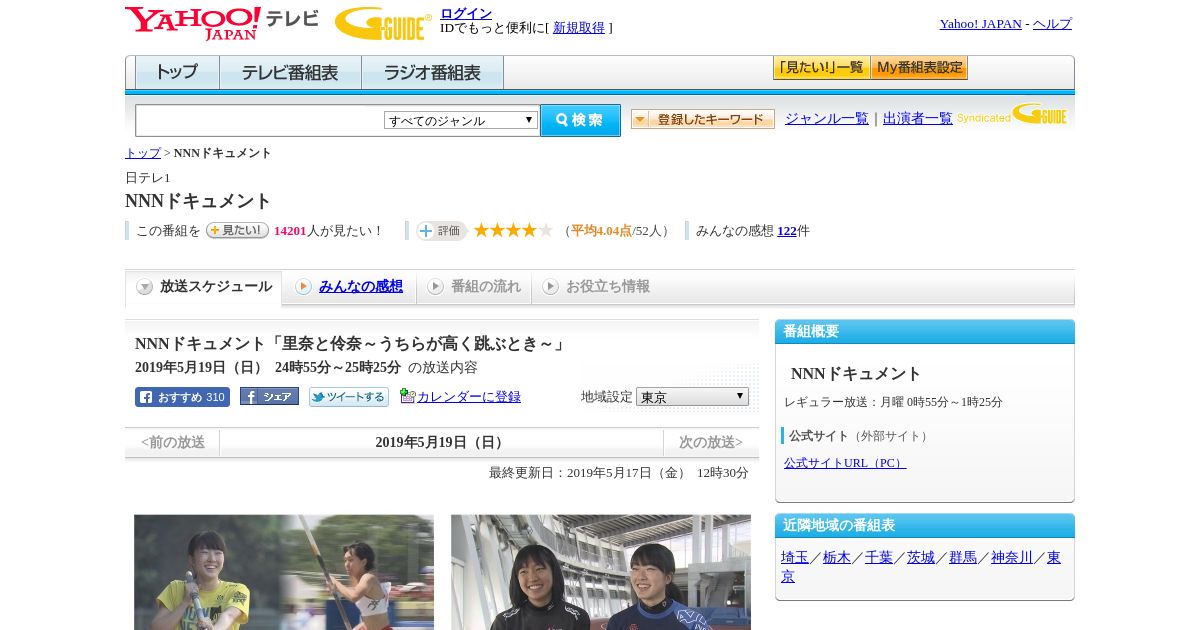This screenshot has width=1200, height=630.
Task: Click the ヘルプ link
Action: click(x=1052, y=24)
